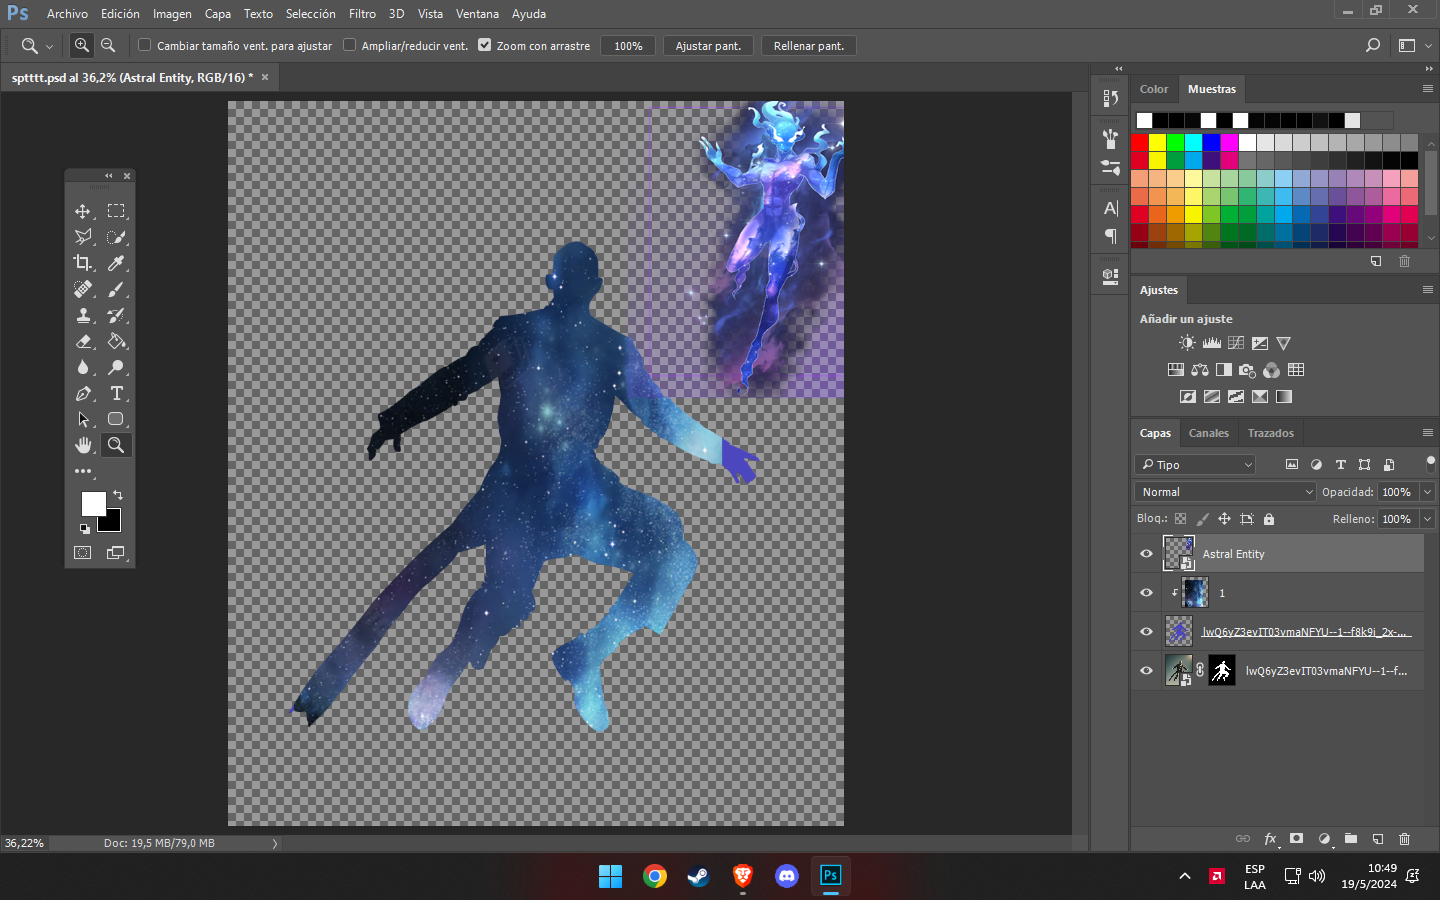Open the Relleno slider dropdown arrow
This screenshot has height=900, width=1440.
[x=1428, y=519]
